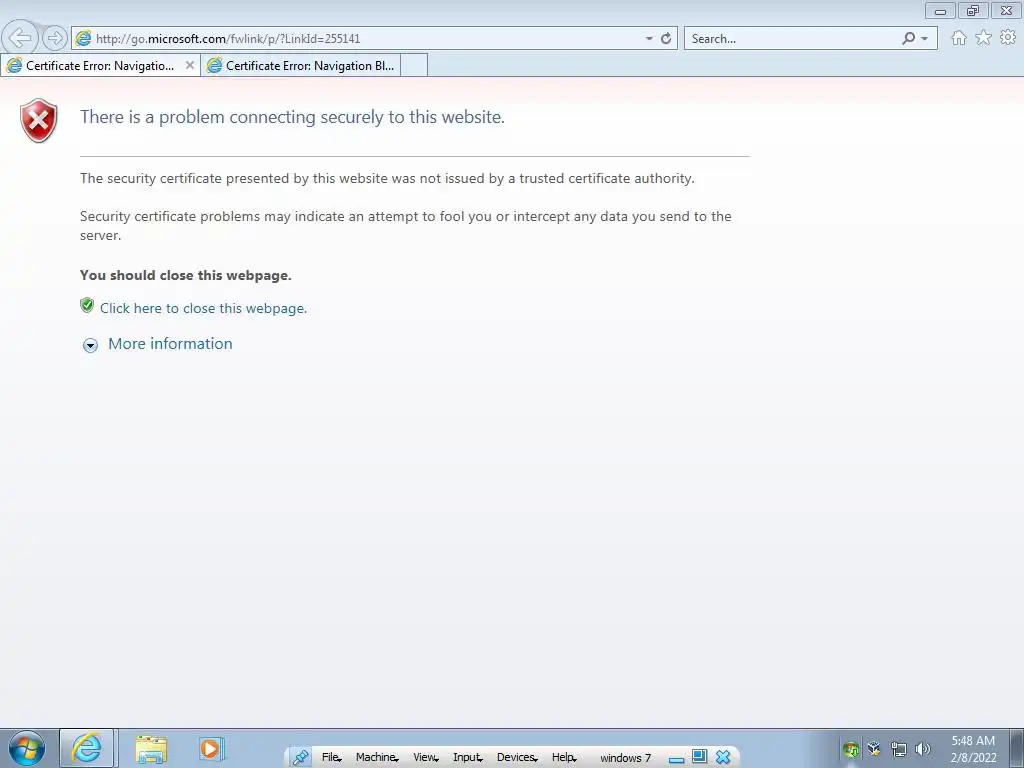Click 'You should close this webpage.' text

click(x=185, y=275)
